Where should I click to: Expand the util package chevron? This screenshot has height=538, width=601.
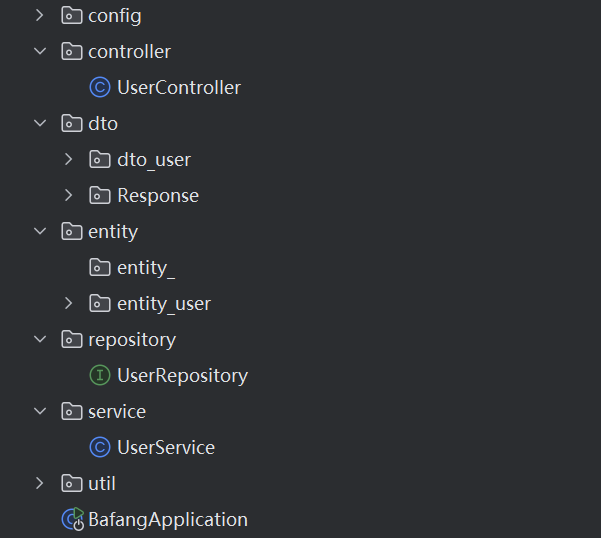[x=39, y=483]
